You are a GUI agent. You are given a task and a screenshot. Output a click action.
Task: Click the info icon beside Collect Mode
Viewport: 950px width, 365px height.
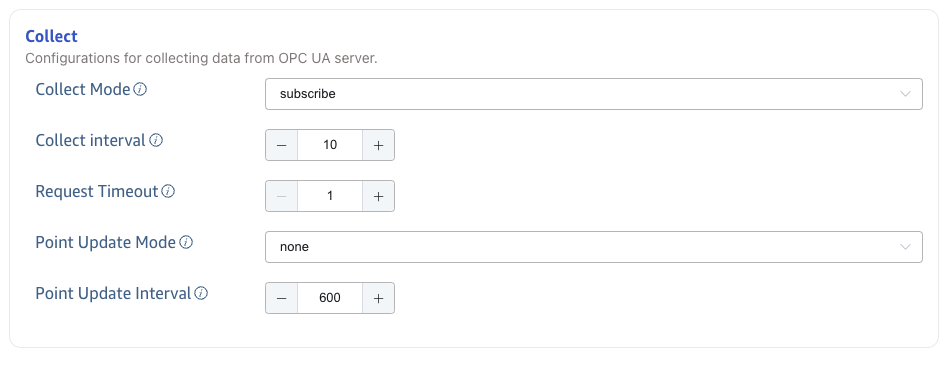140,90
